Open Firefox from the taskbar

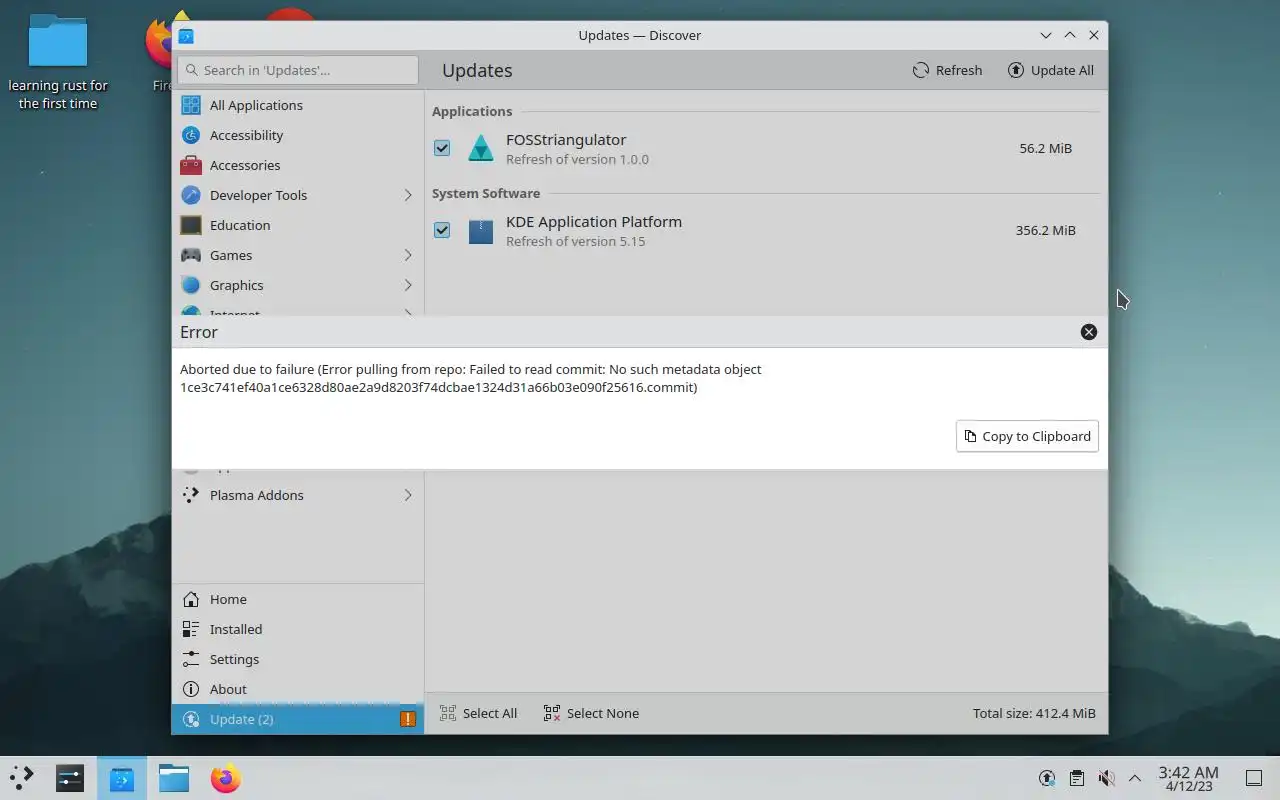[x=226, y=778]
